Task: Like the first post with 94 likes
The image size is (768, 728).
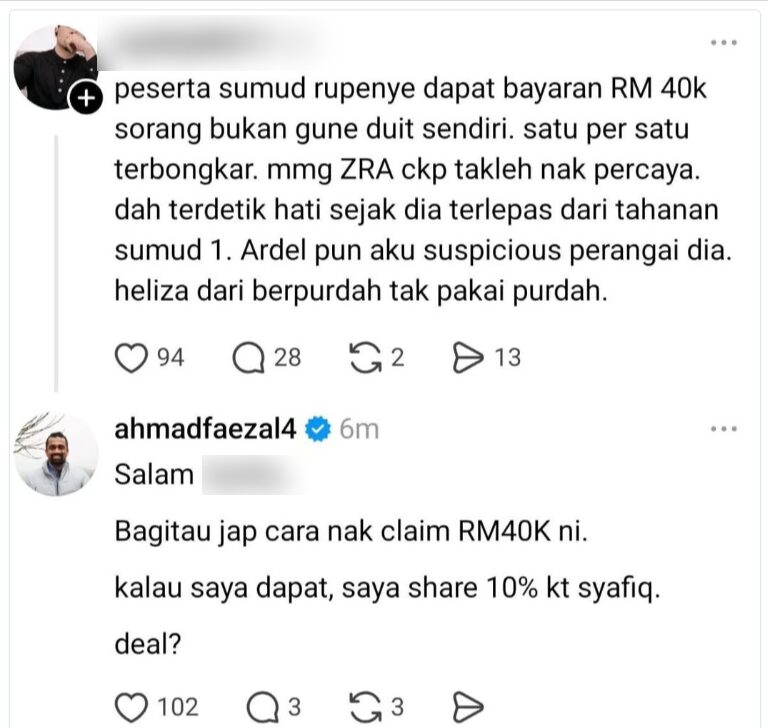Action: coord(131,358)
